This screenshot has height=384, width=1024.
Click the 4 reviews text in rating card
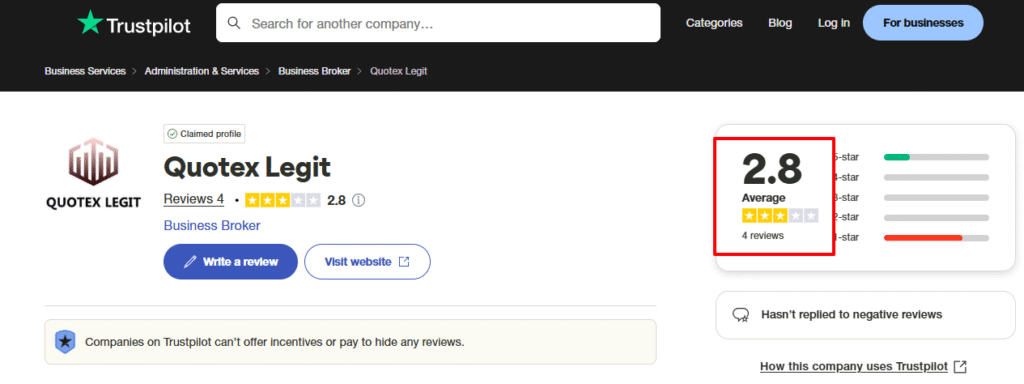coord(763,236)
